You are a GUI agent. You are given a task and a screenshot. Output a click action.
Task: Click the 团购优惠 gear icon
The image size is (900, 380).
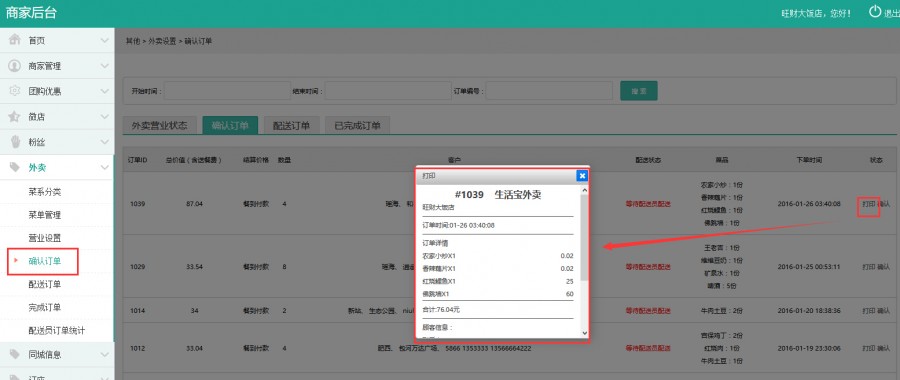pos(15,91)
